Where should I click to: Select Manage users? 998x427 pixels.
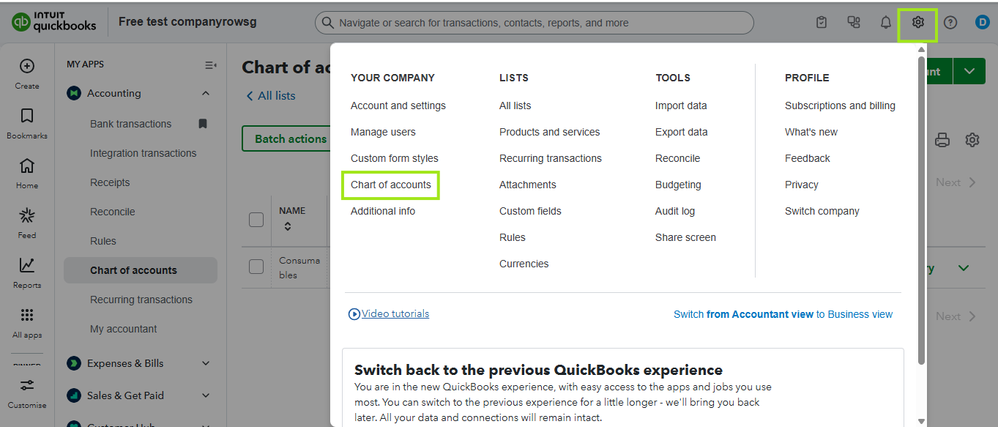click(x=383, y=132)
